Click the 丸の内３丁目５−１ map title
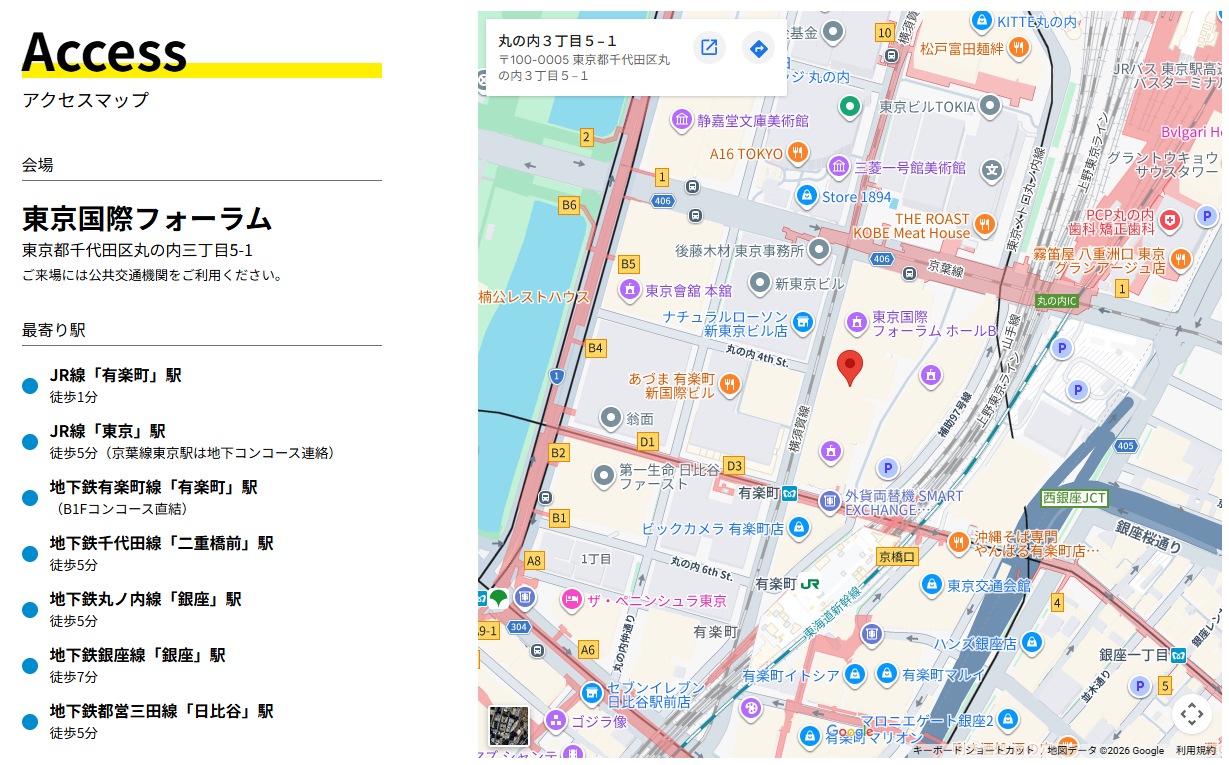The width and height of the screenshot is (1229, 765). tap(558, 40)
